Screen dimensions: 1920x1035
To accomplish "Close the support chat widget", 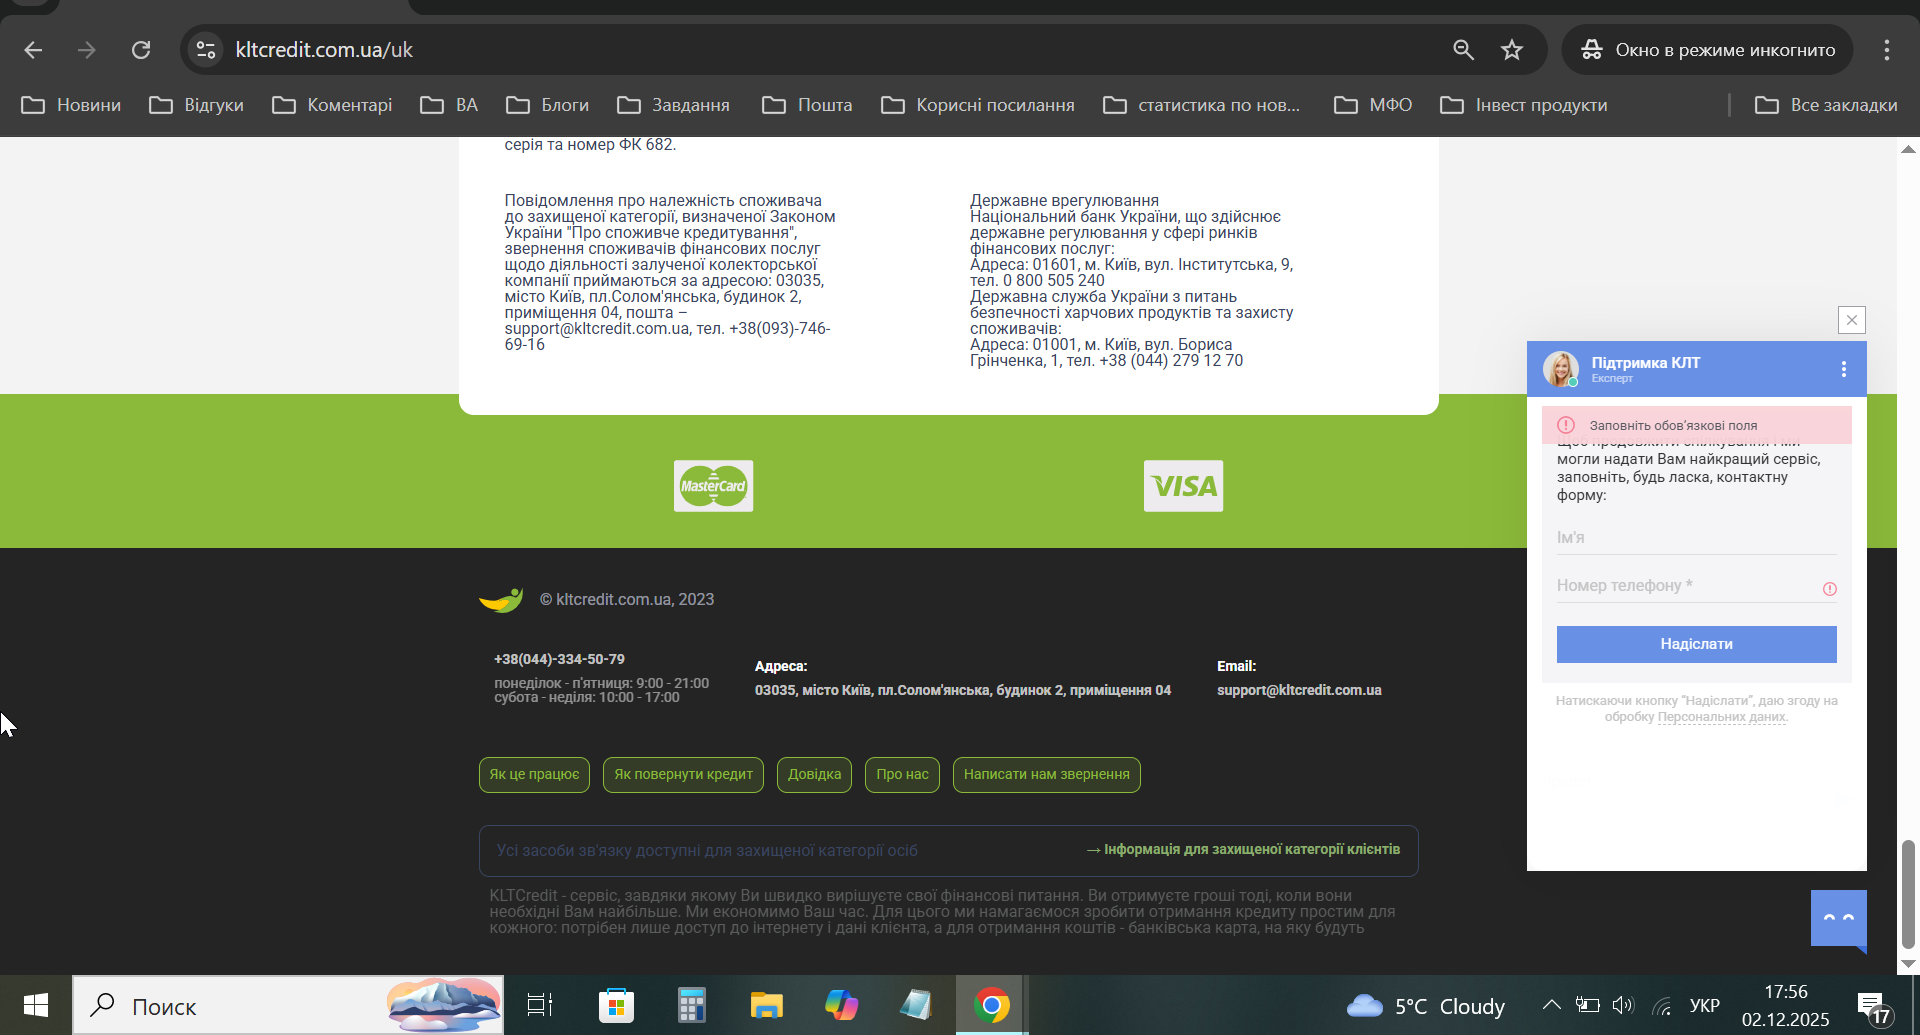I will (x=1852, y=320).
